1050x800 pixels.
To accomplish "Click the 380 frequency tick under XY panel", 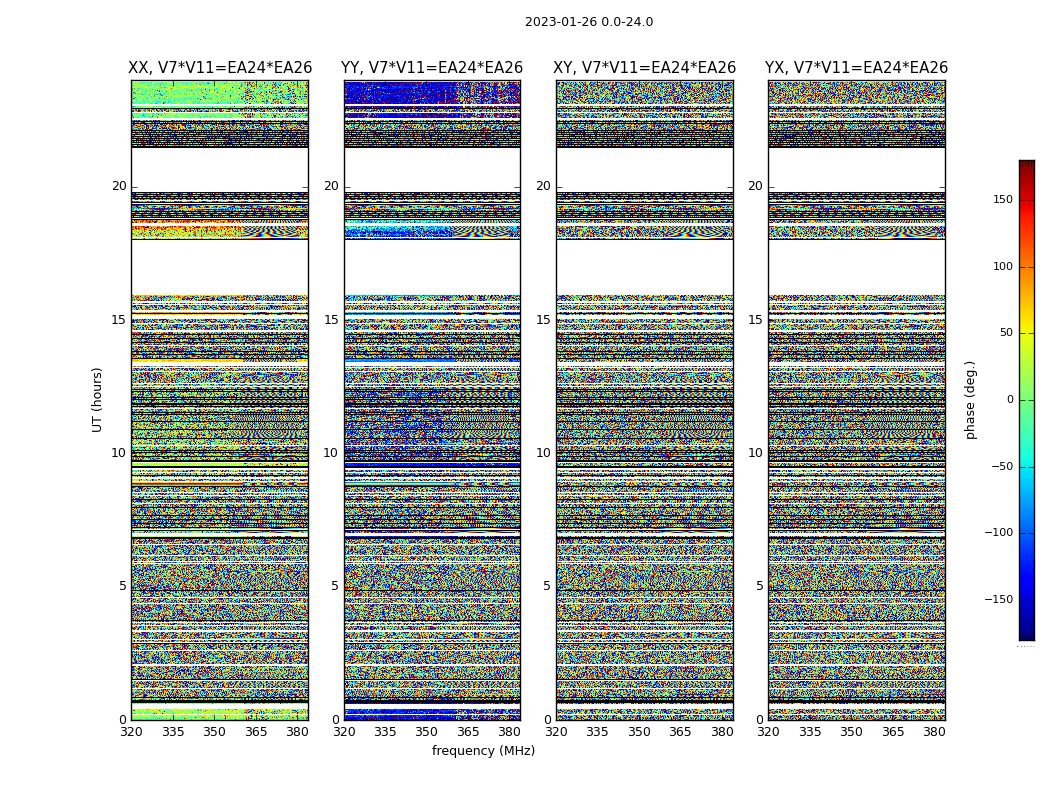I will click(722, 732).
